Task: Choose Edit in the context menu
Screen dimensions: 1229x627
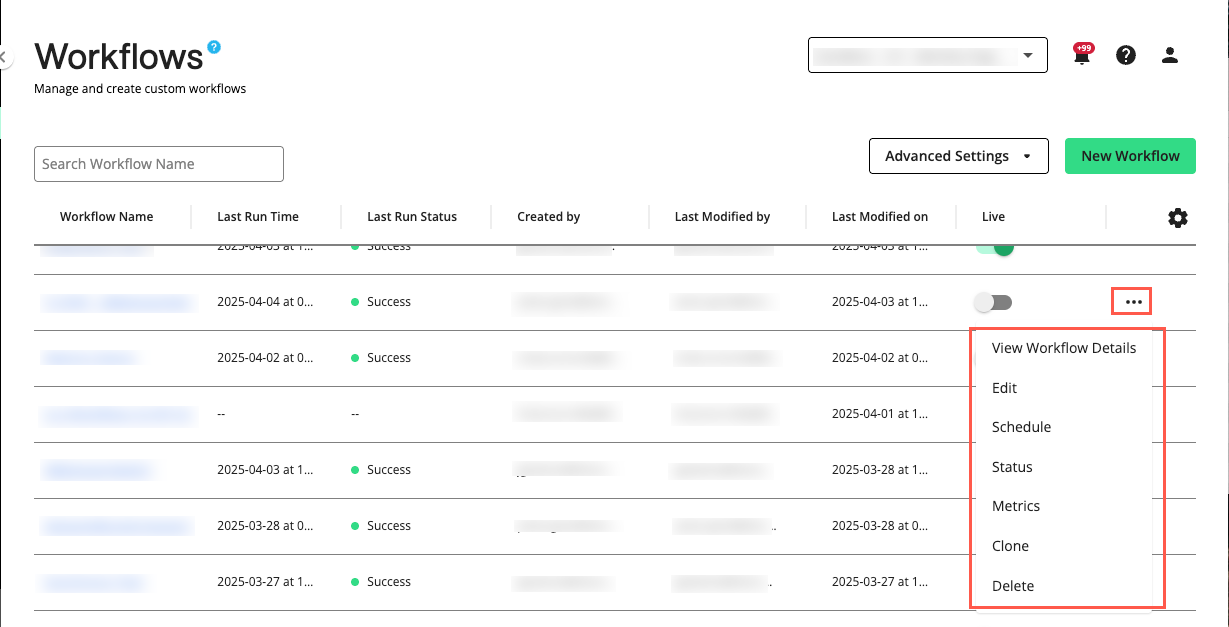Action: [1004, 388]
